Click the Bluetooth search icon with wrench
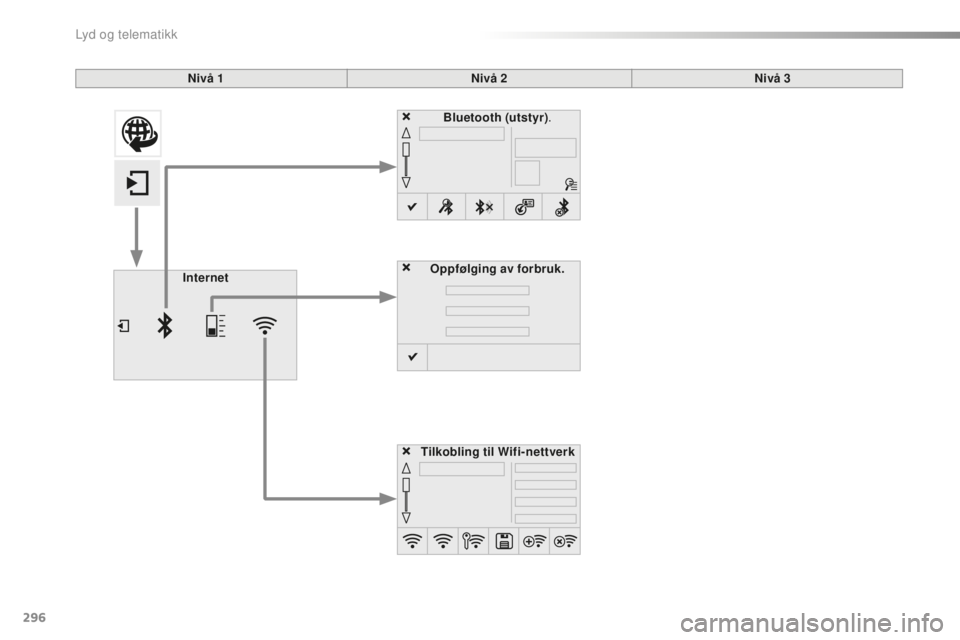 [445, 208]
